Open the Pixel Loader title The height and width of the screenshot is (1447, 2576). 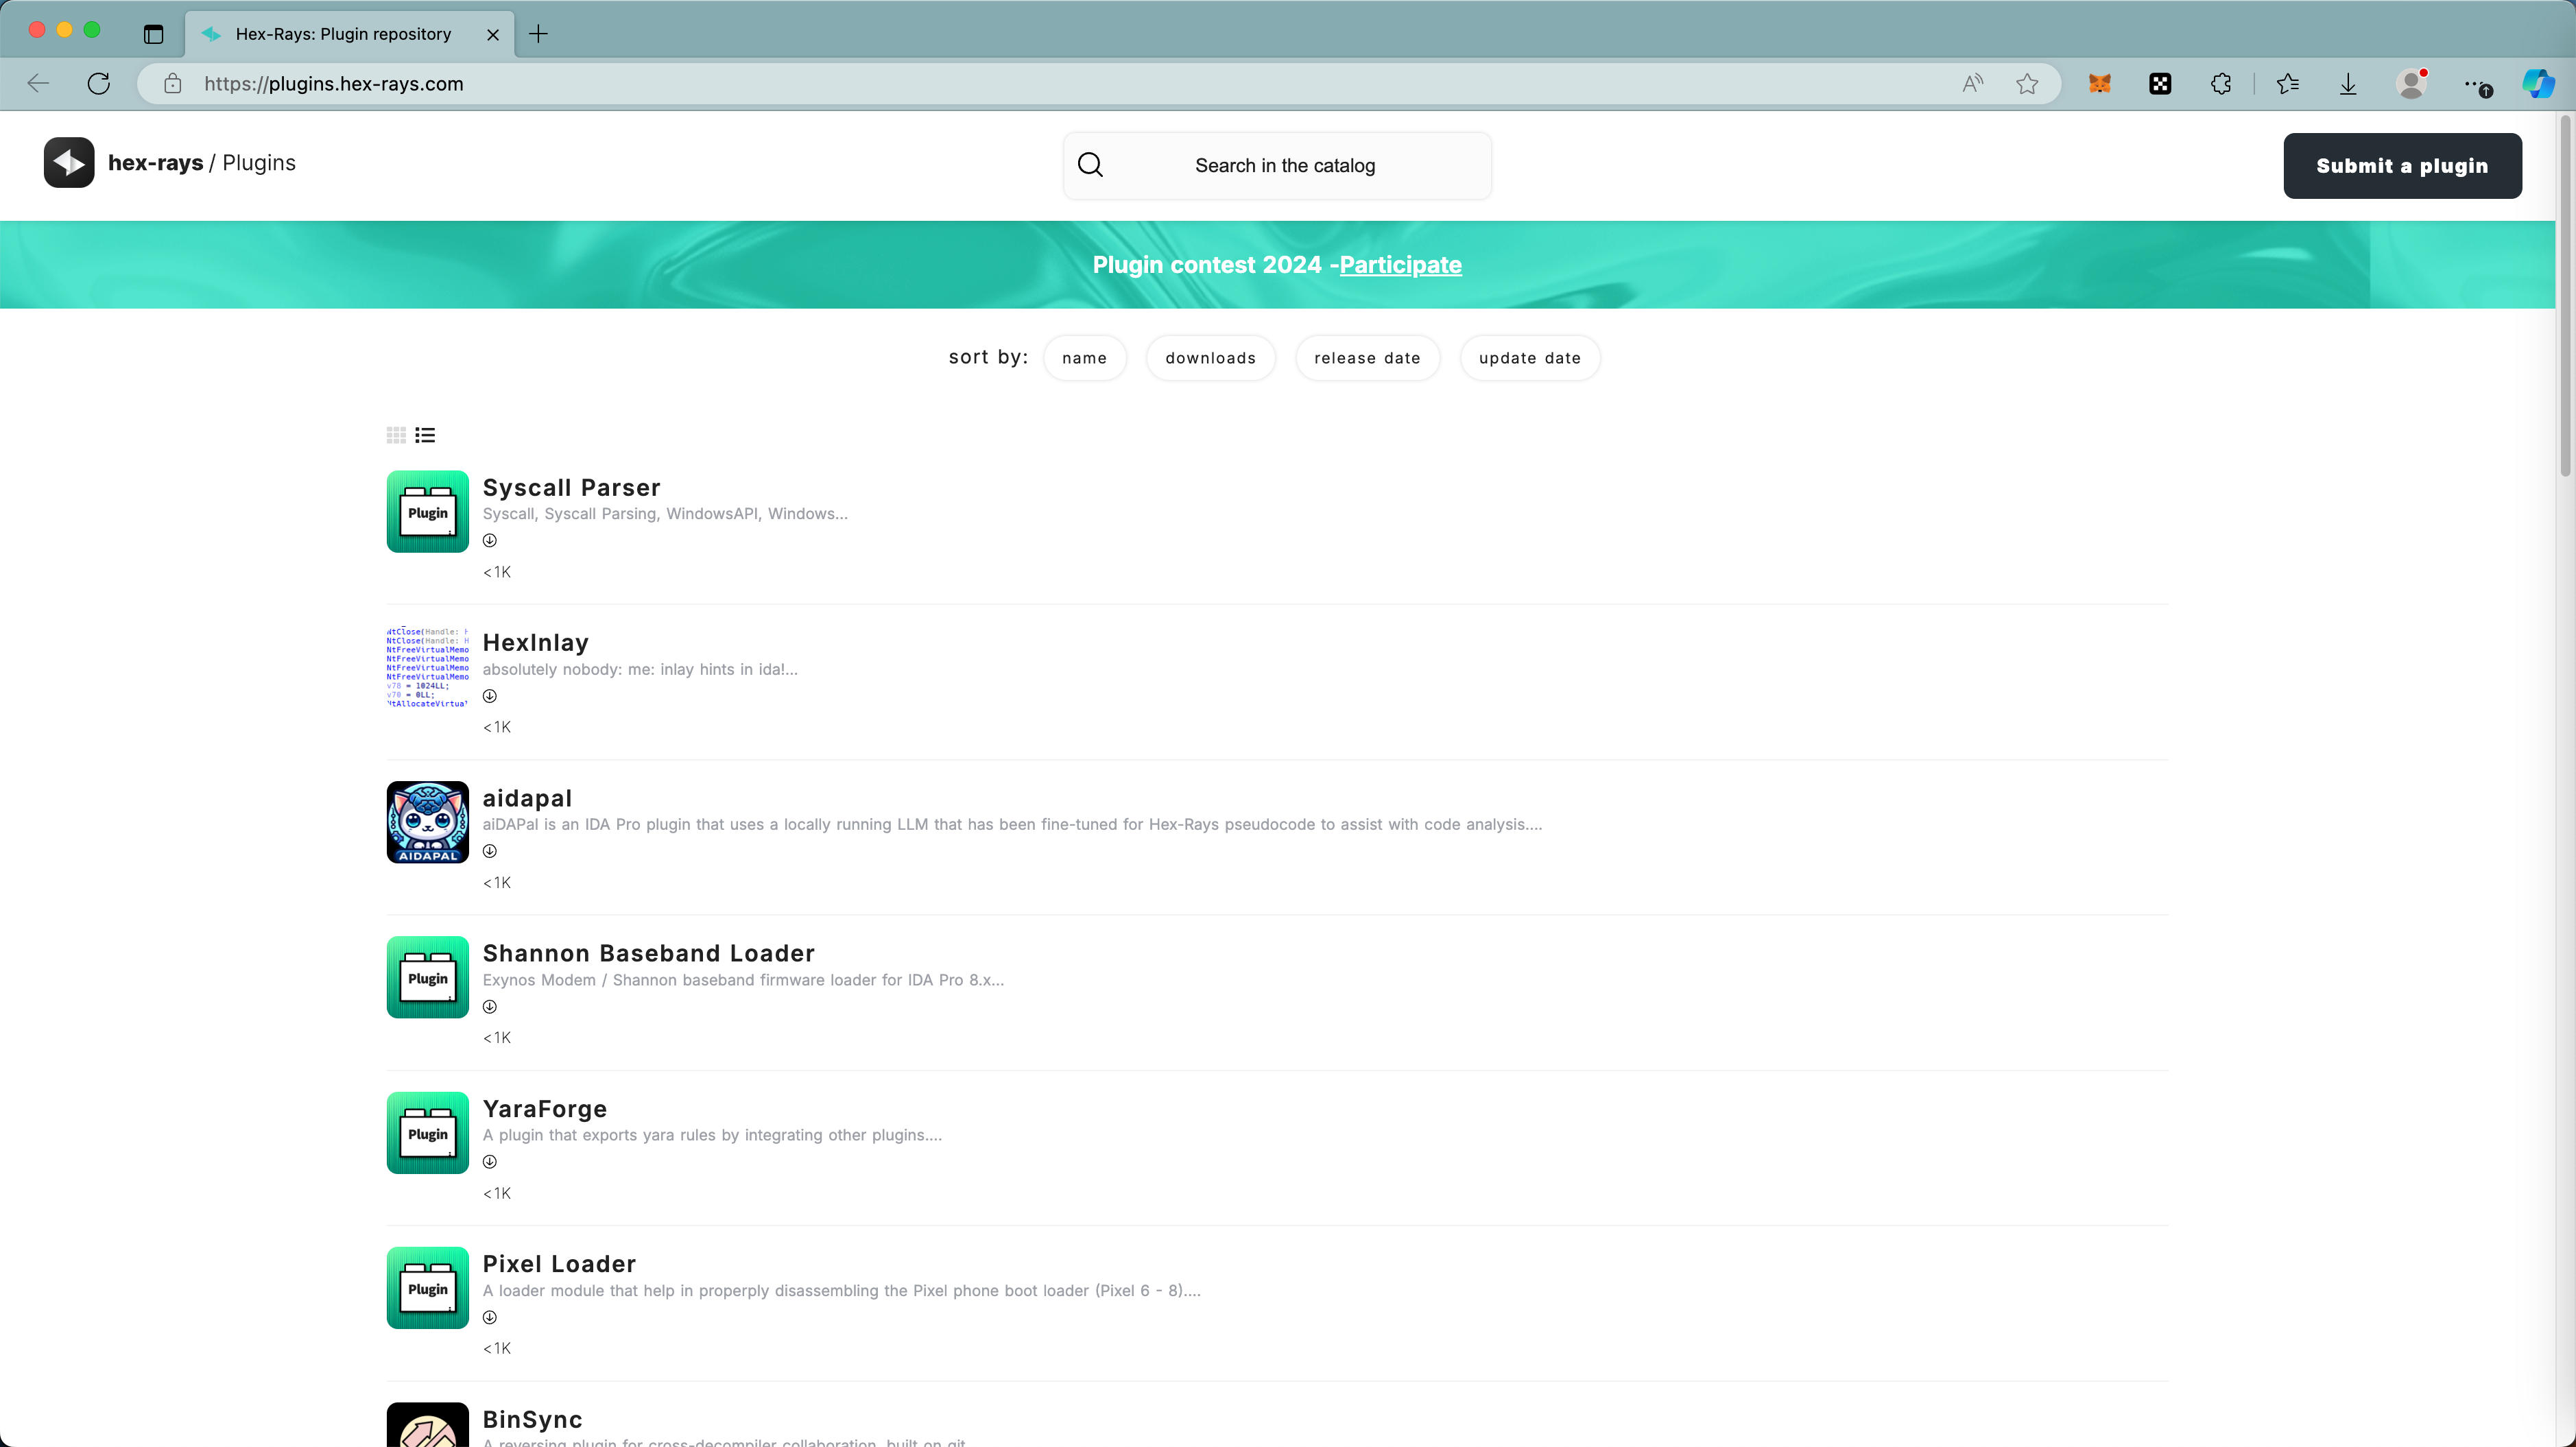tap(559, 1264)
